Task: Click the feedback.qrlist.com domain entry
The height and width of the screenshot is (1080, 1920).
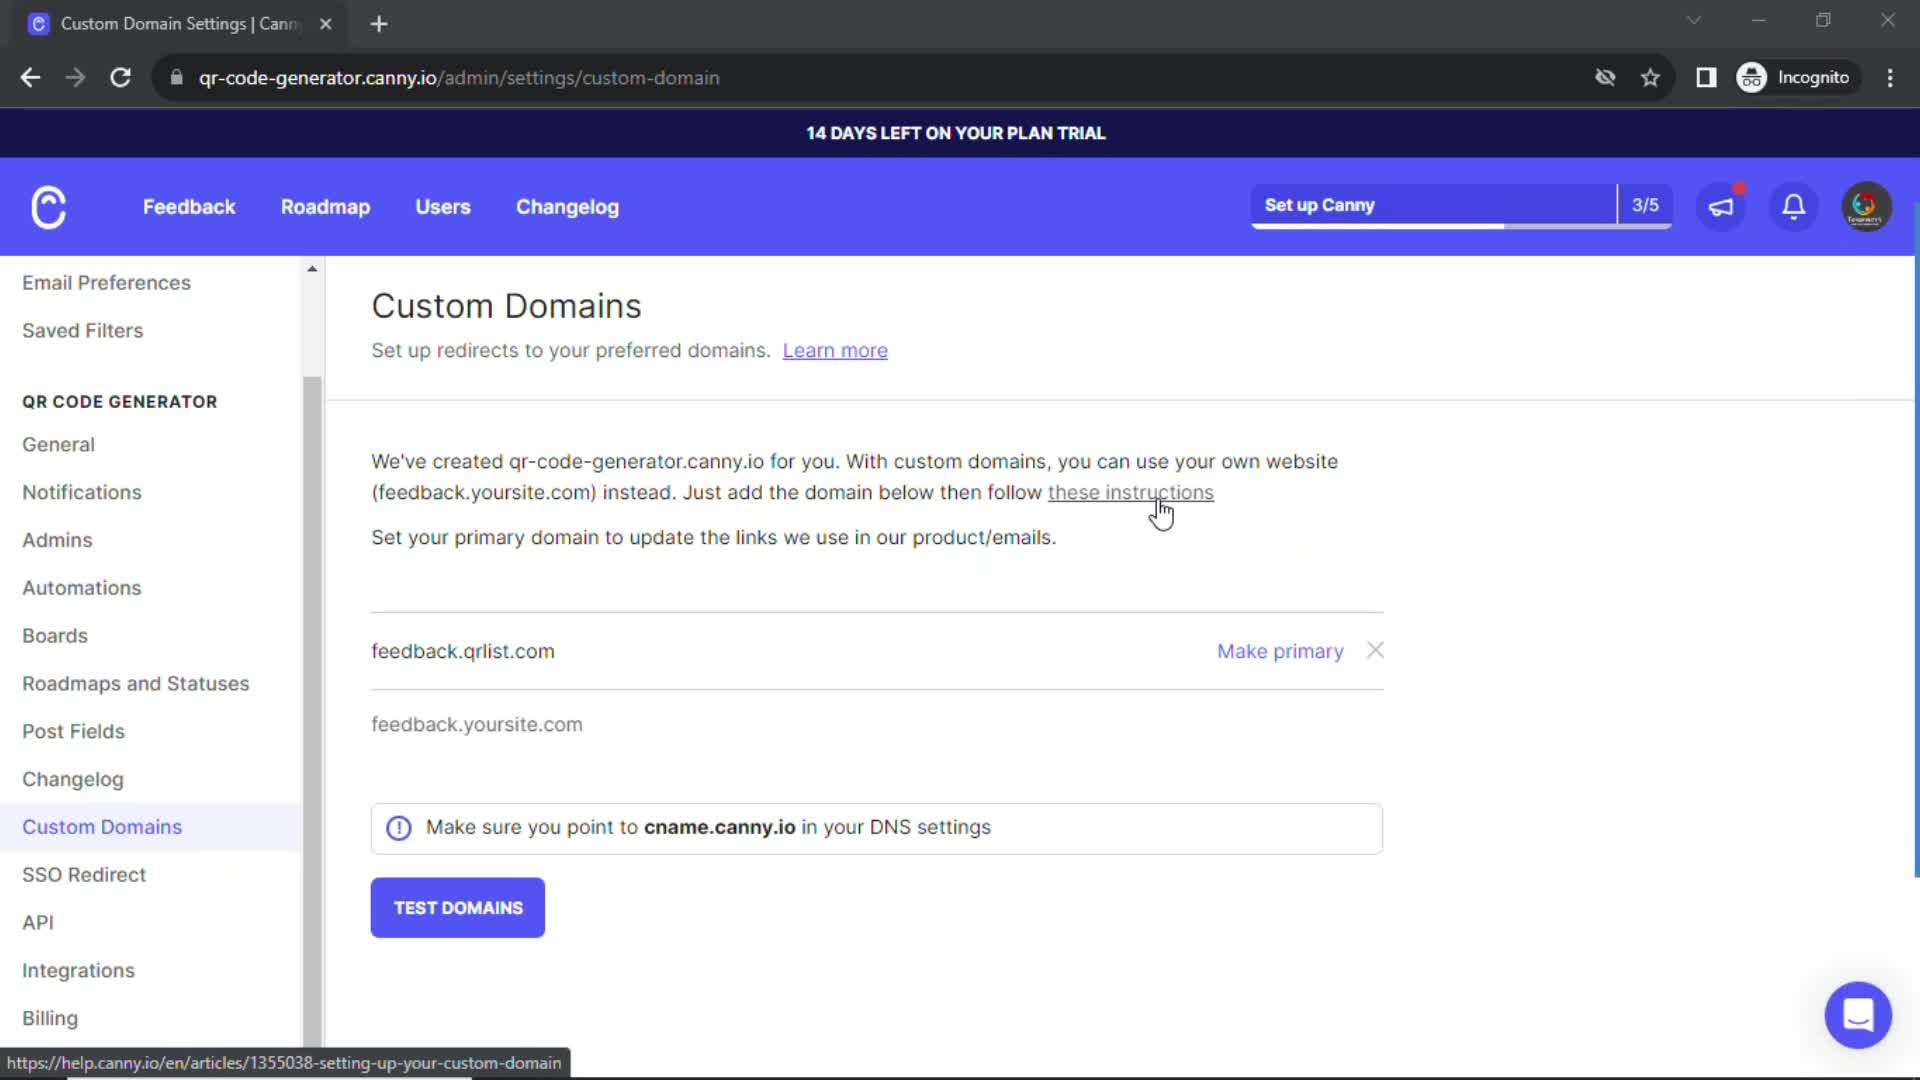Action: coord(462,651)
